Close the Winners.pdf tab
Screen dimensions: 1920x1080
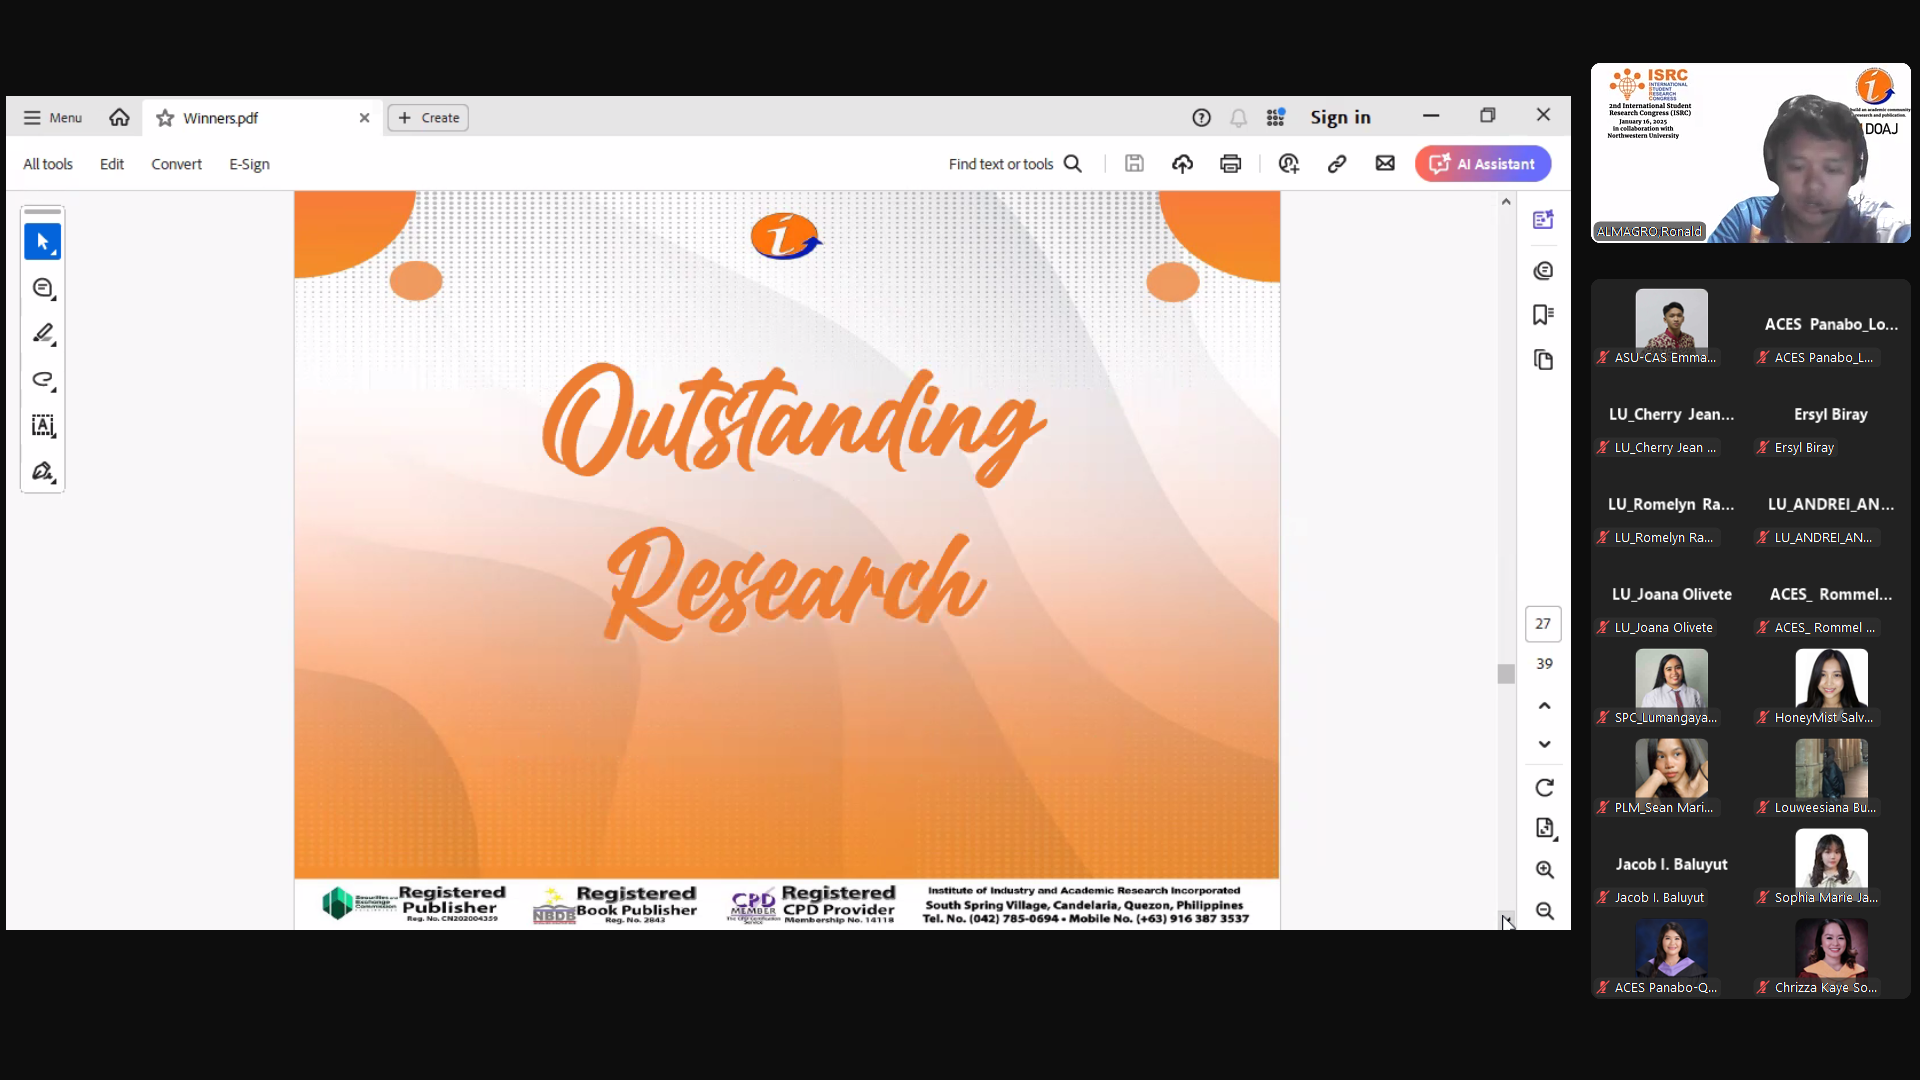(364, 118)
